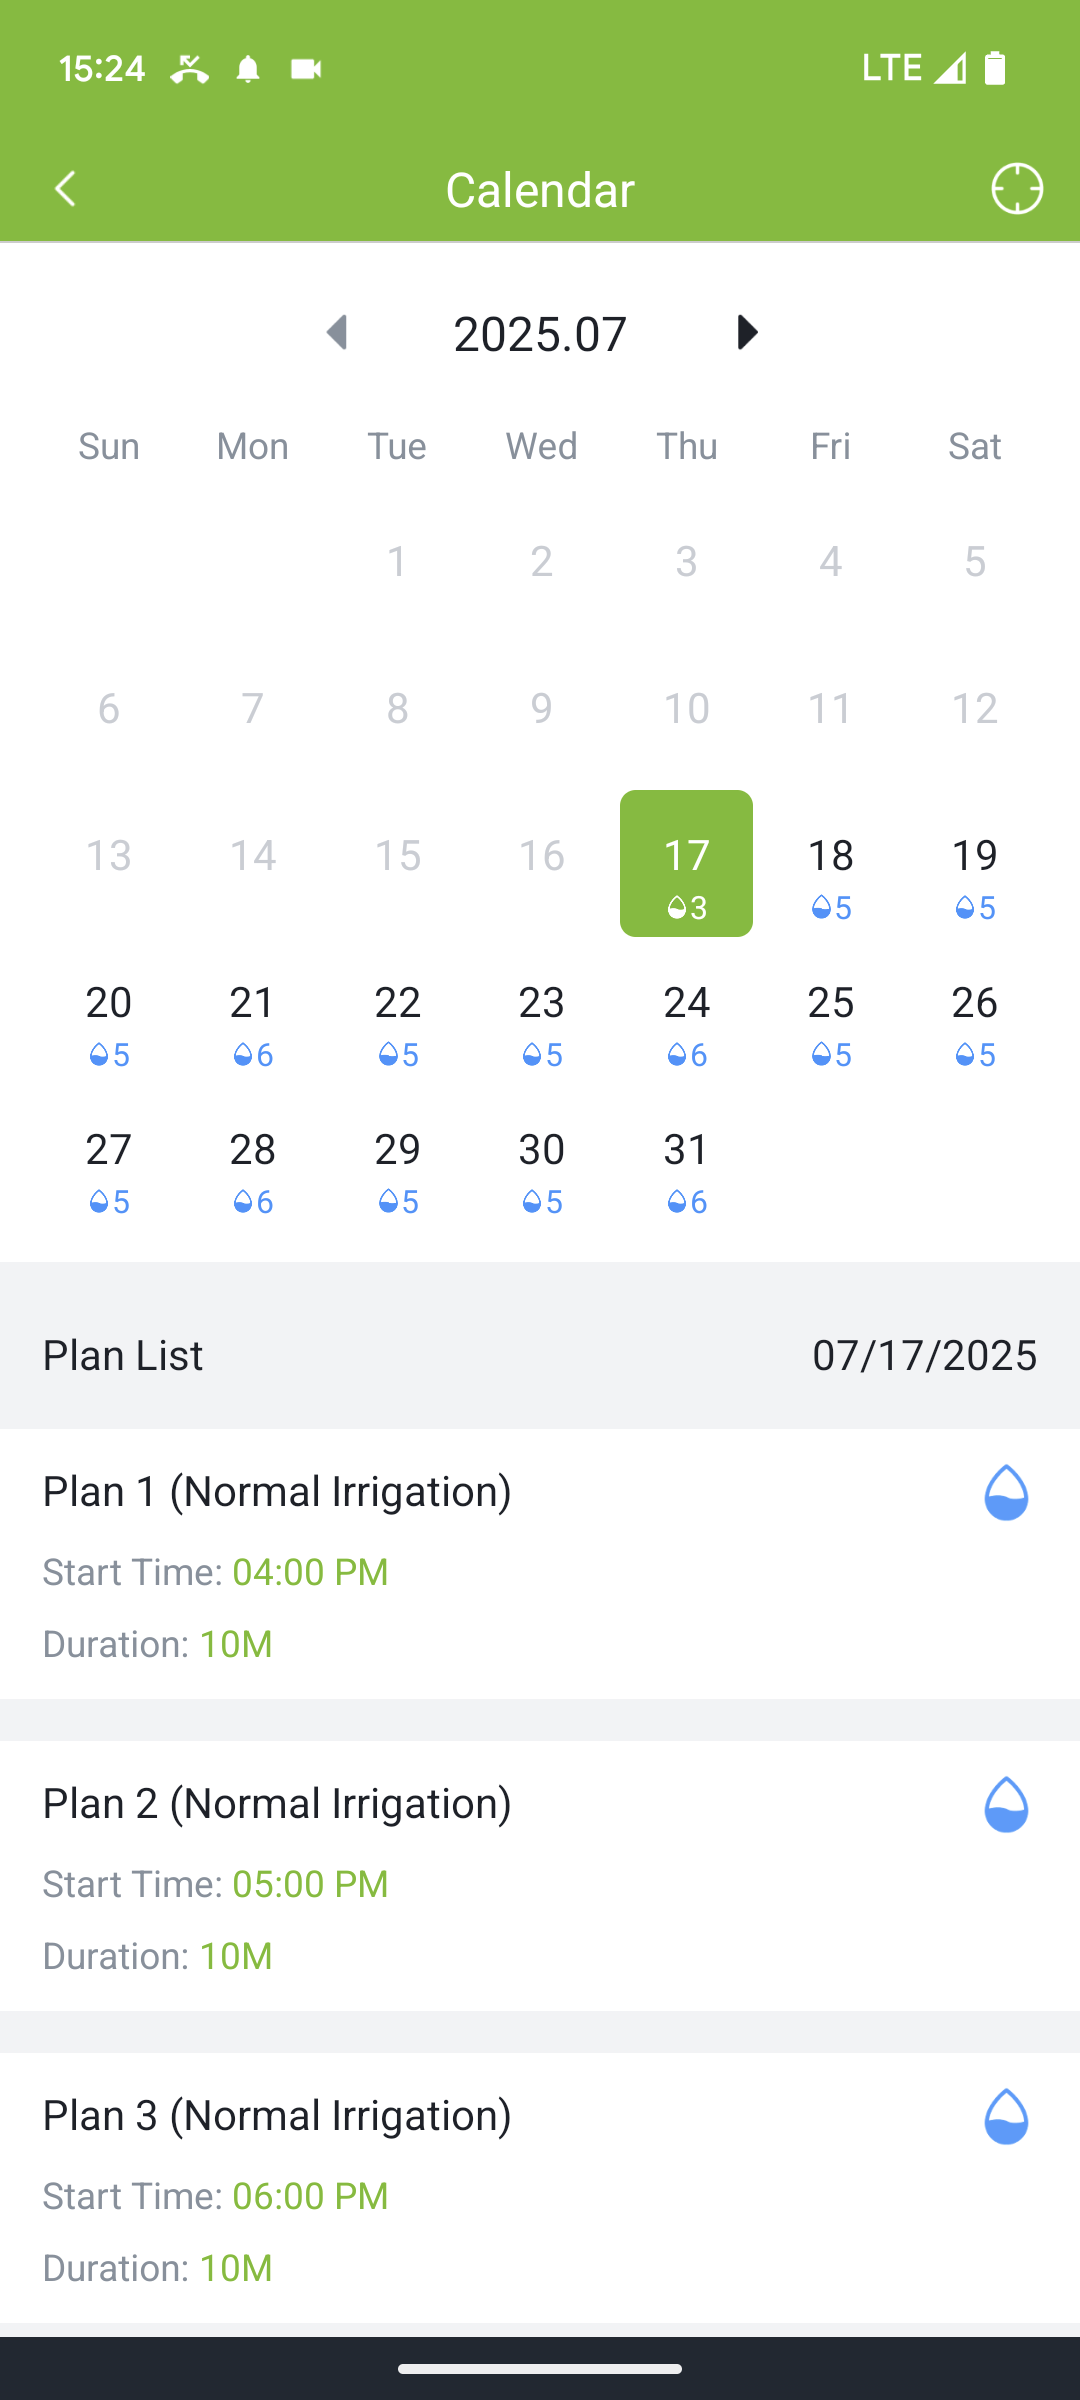Select July 21 with 6 plans
The width and height of the screenshot is (1080, 2400).
(x=253, y=1023)
